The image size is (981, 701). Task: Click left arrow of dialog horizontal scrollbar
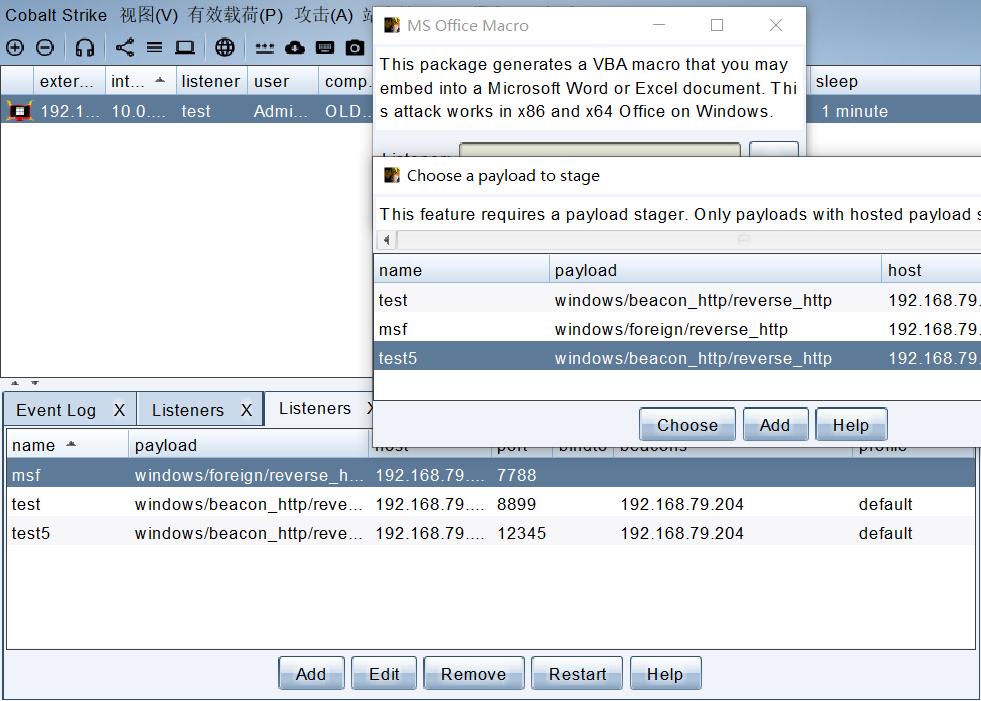(387, 240)
